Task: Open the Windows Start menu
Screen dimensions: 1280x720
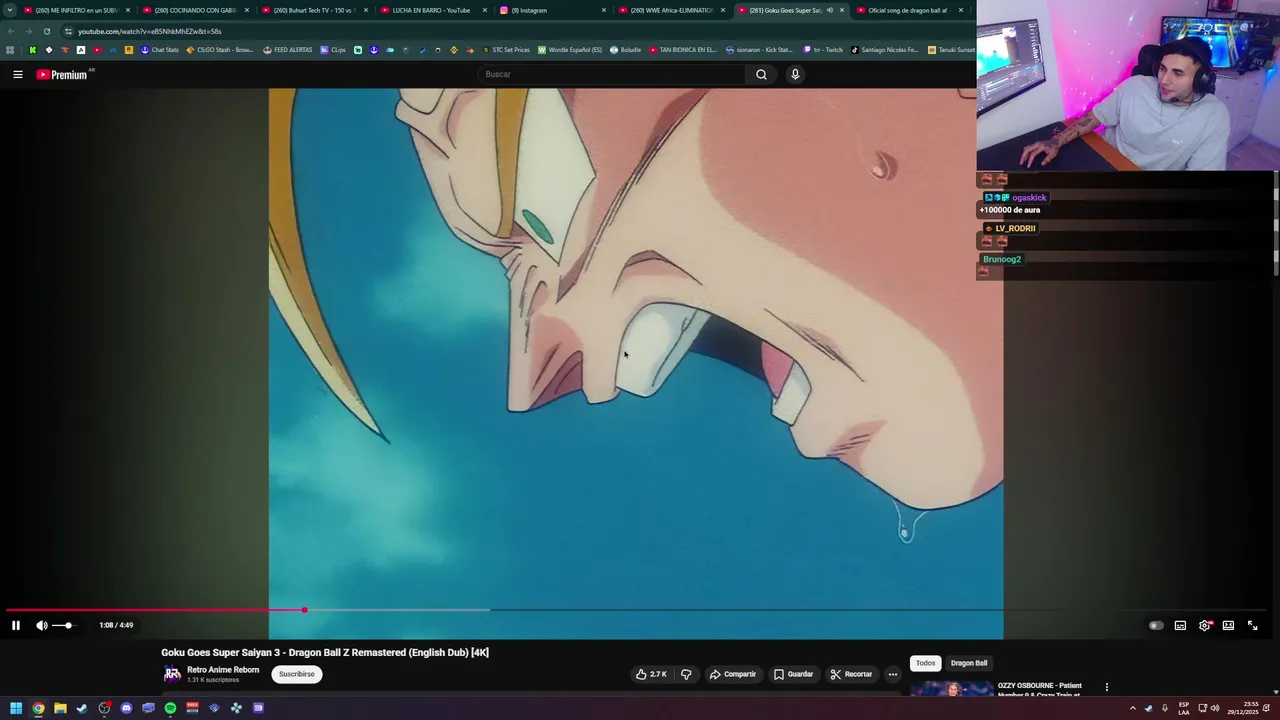Action: pos(16,708)
